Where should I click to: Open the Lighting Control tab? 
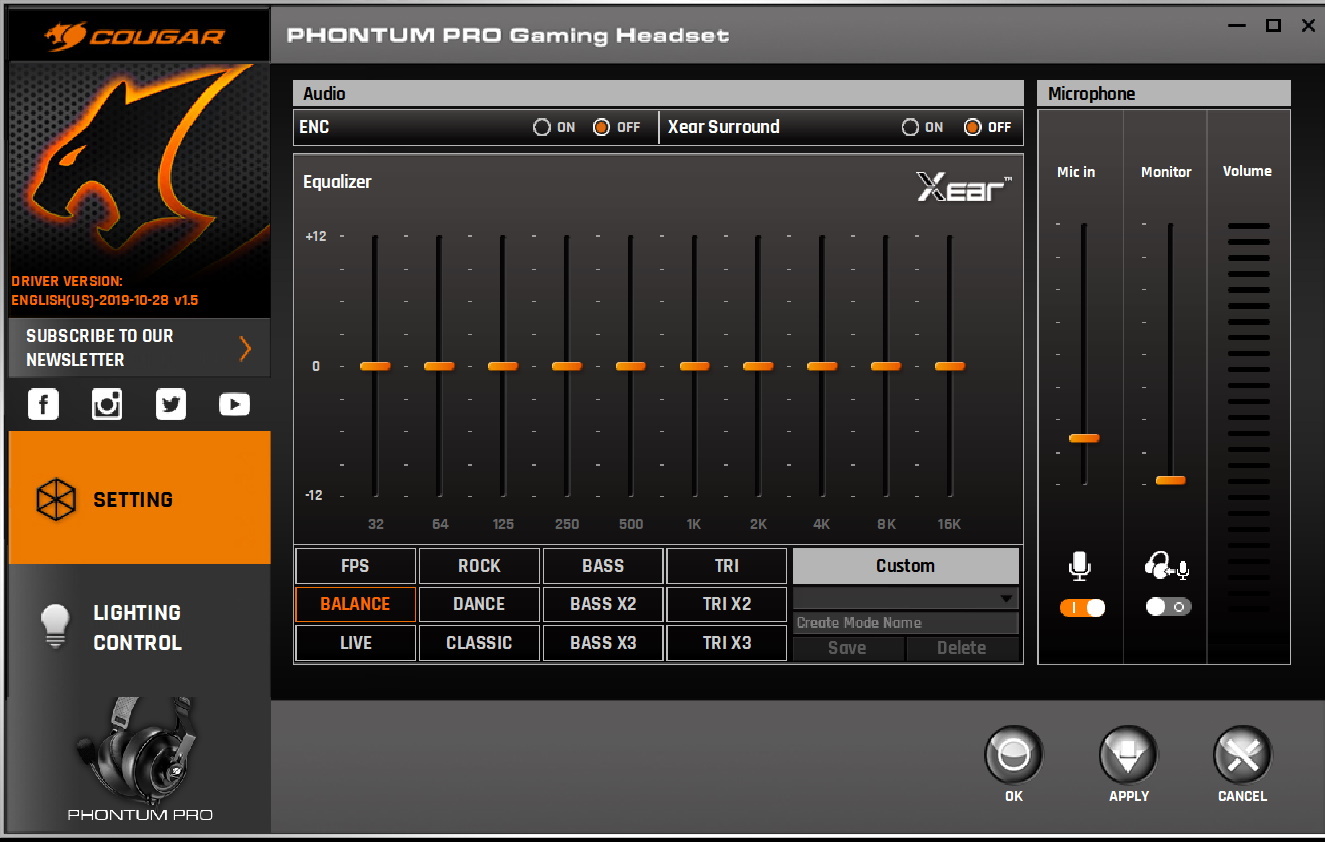coord(139,628)
